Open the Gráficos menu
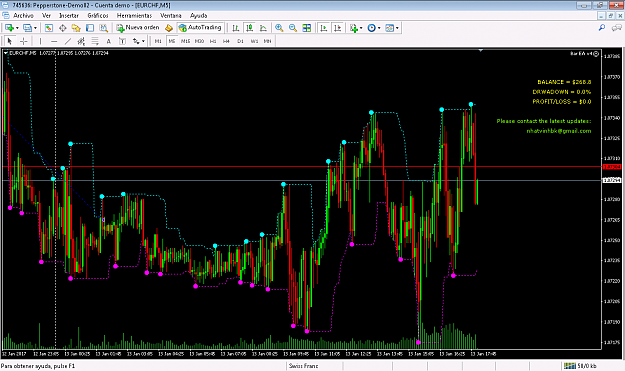The image size is (625, 371). click(98, 15)
